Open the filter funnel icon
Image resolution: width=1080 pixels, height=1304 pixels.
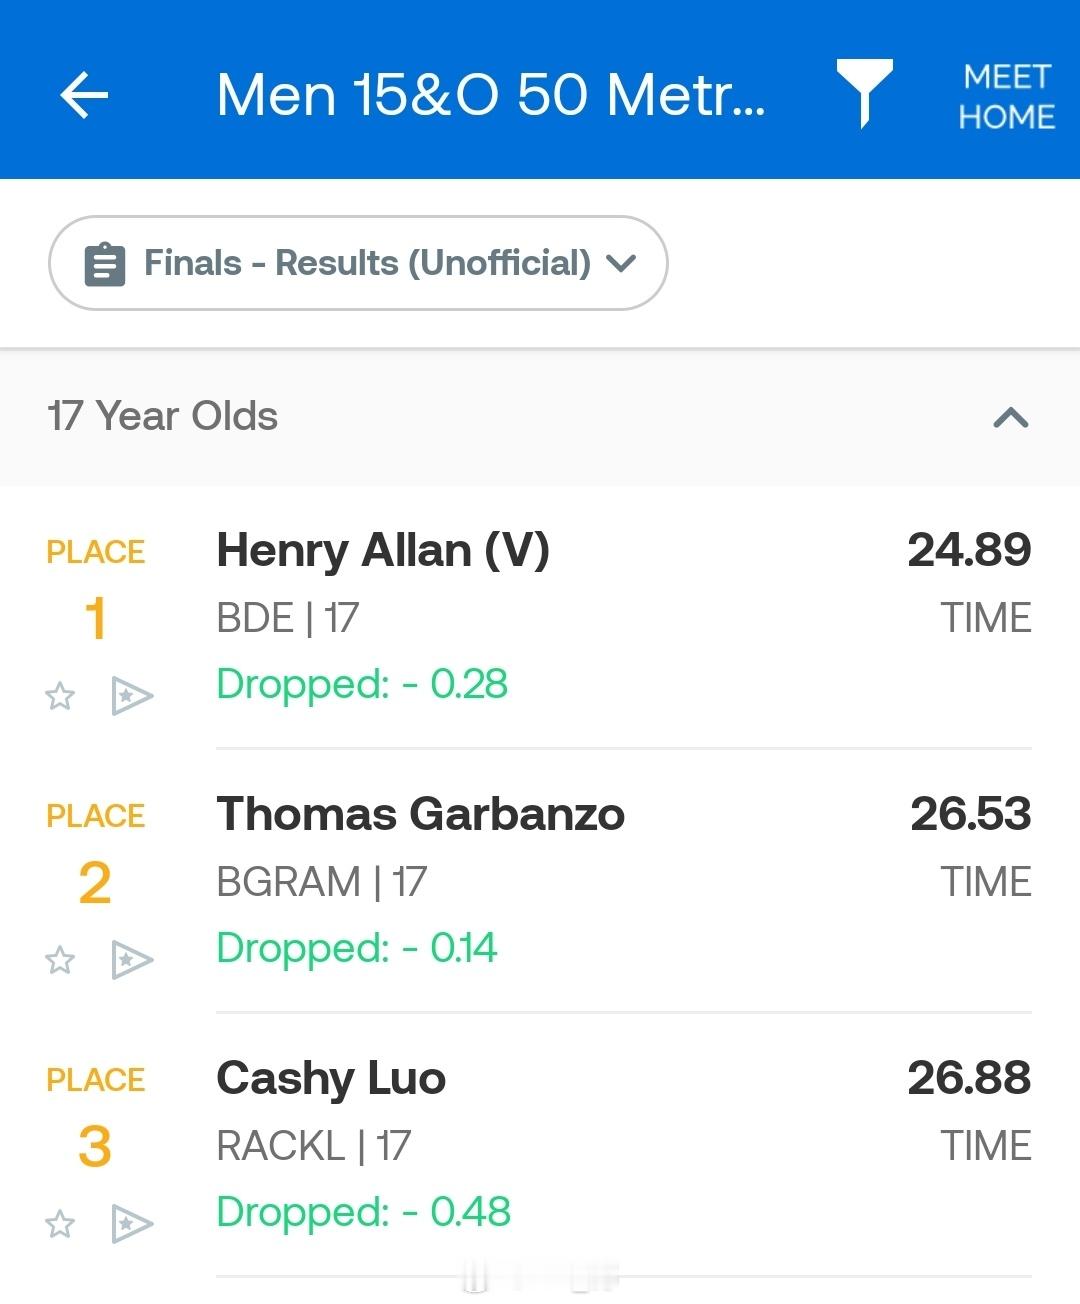tap(863, 92)
